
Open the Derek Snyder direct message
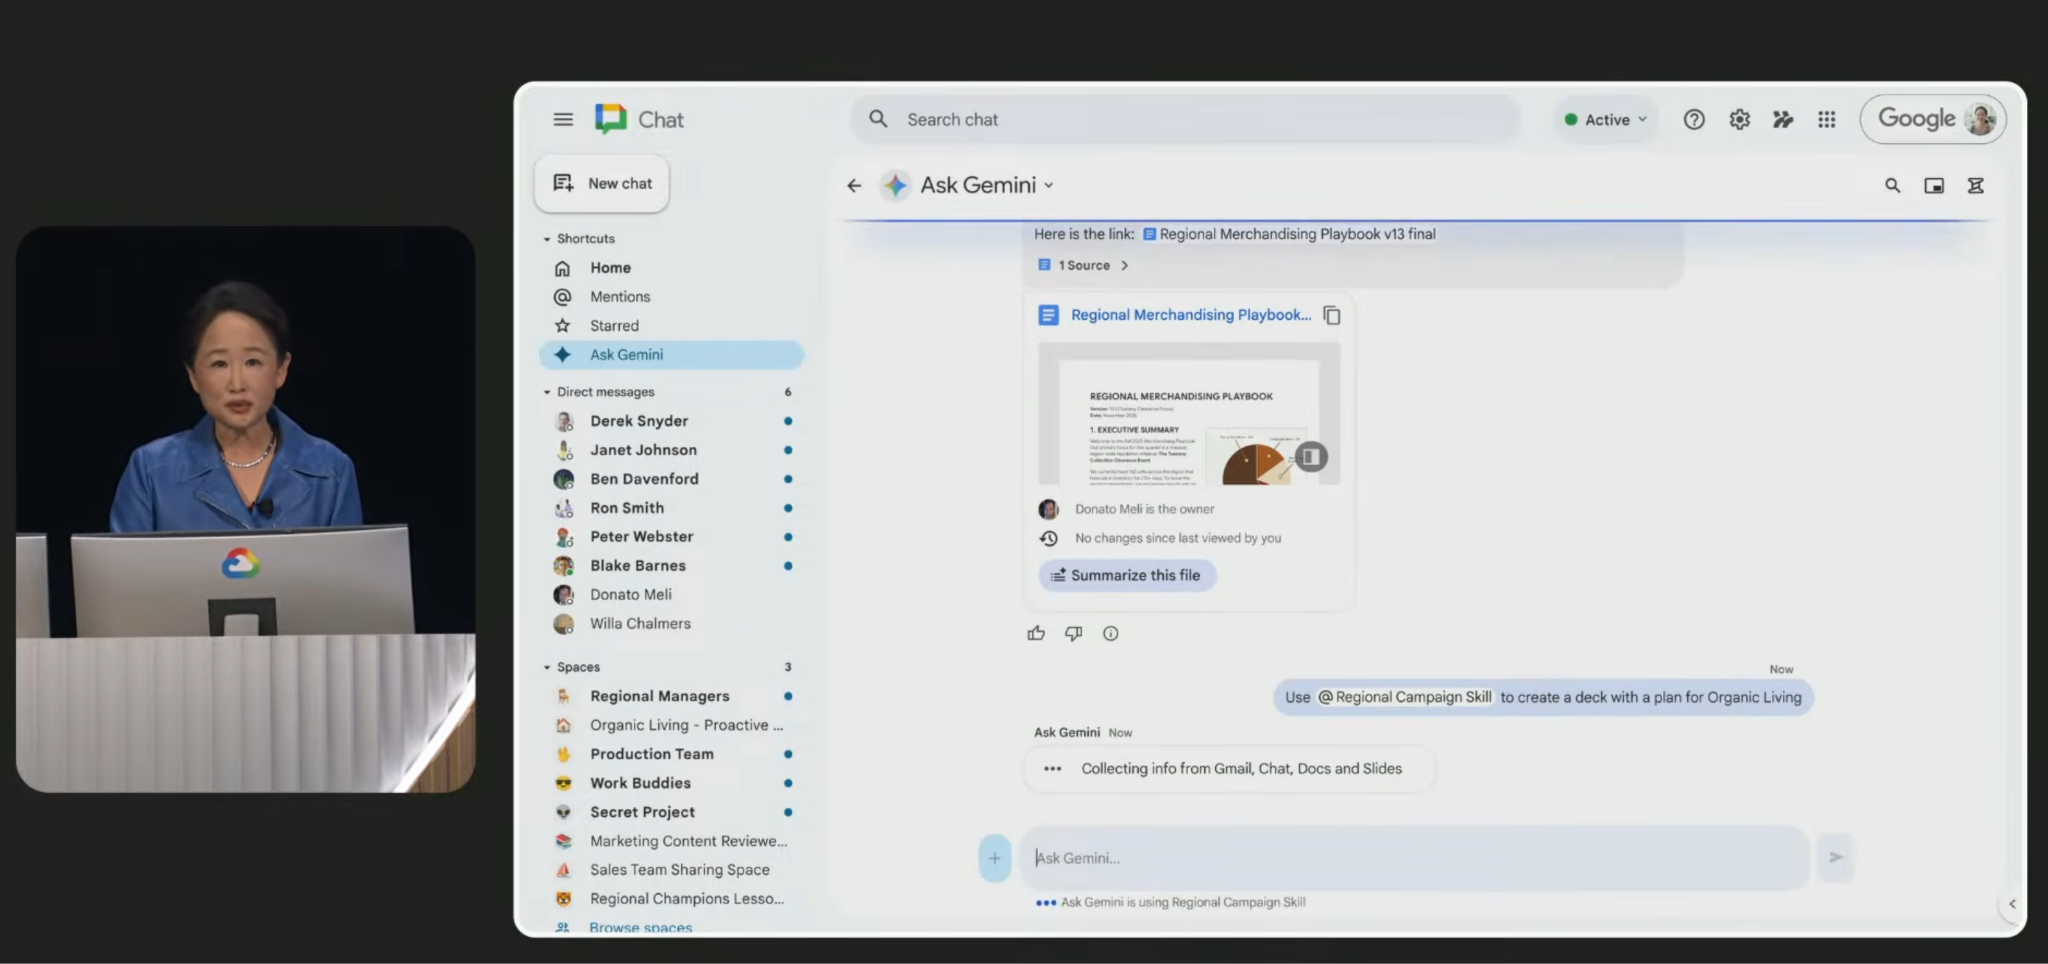[639, 421]
